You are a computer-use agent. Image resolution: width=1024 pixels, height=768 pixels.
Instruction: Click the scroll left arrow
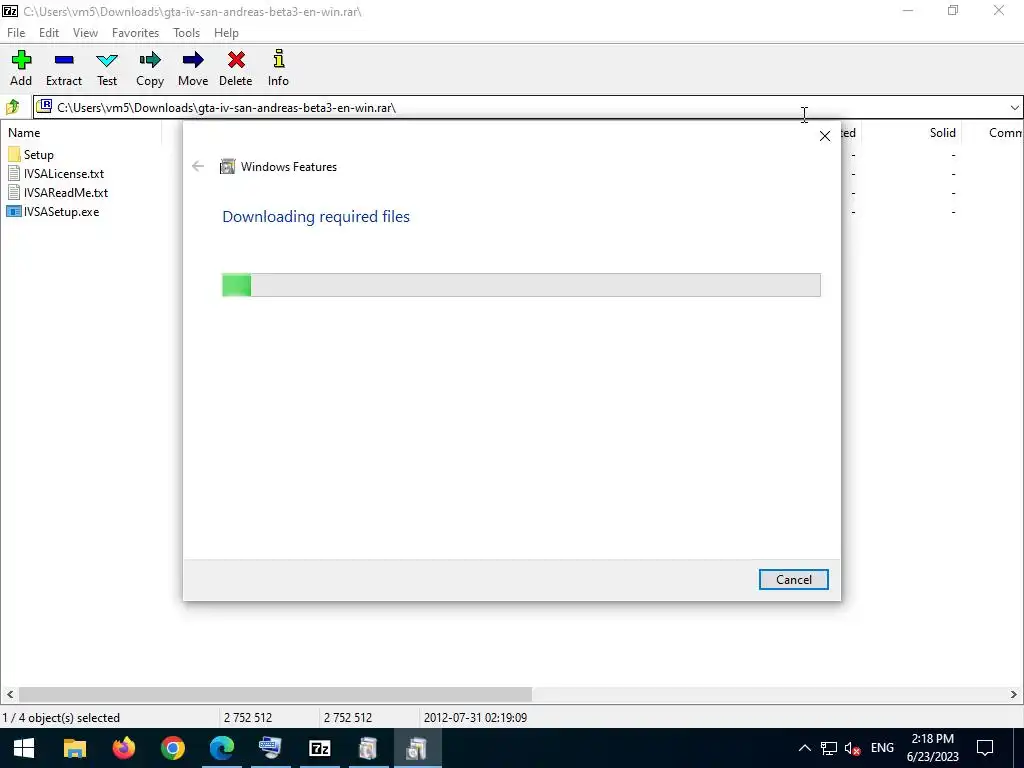click(9, 694)
